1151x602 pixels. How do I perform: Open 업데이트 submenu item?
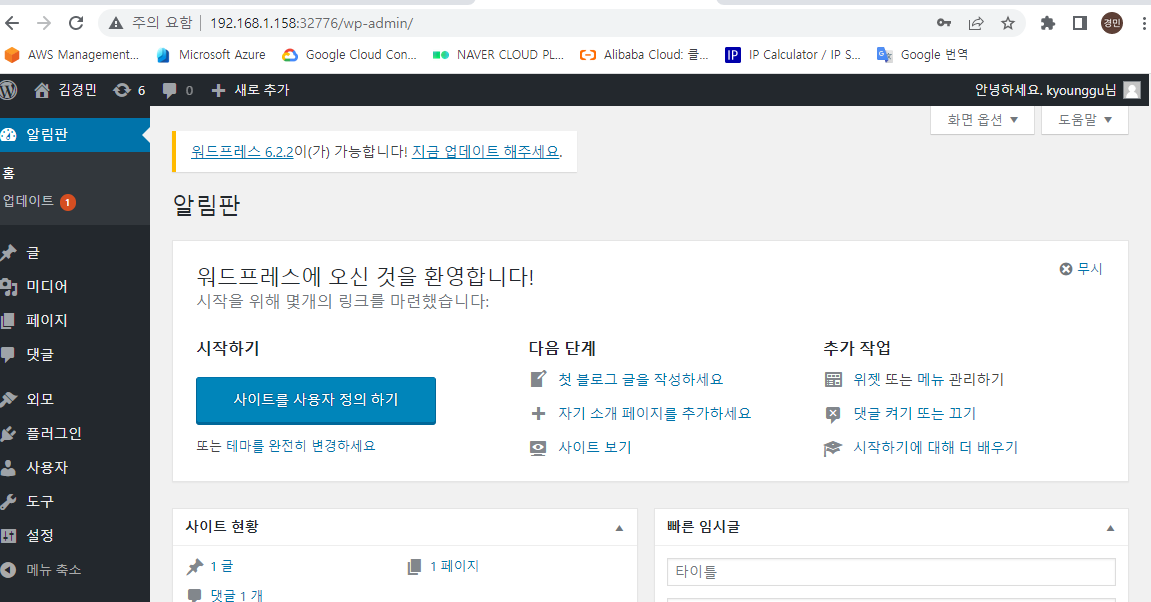pyautogui.click(x=39, y=201)
